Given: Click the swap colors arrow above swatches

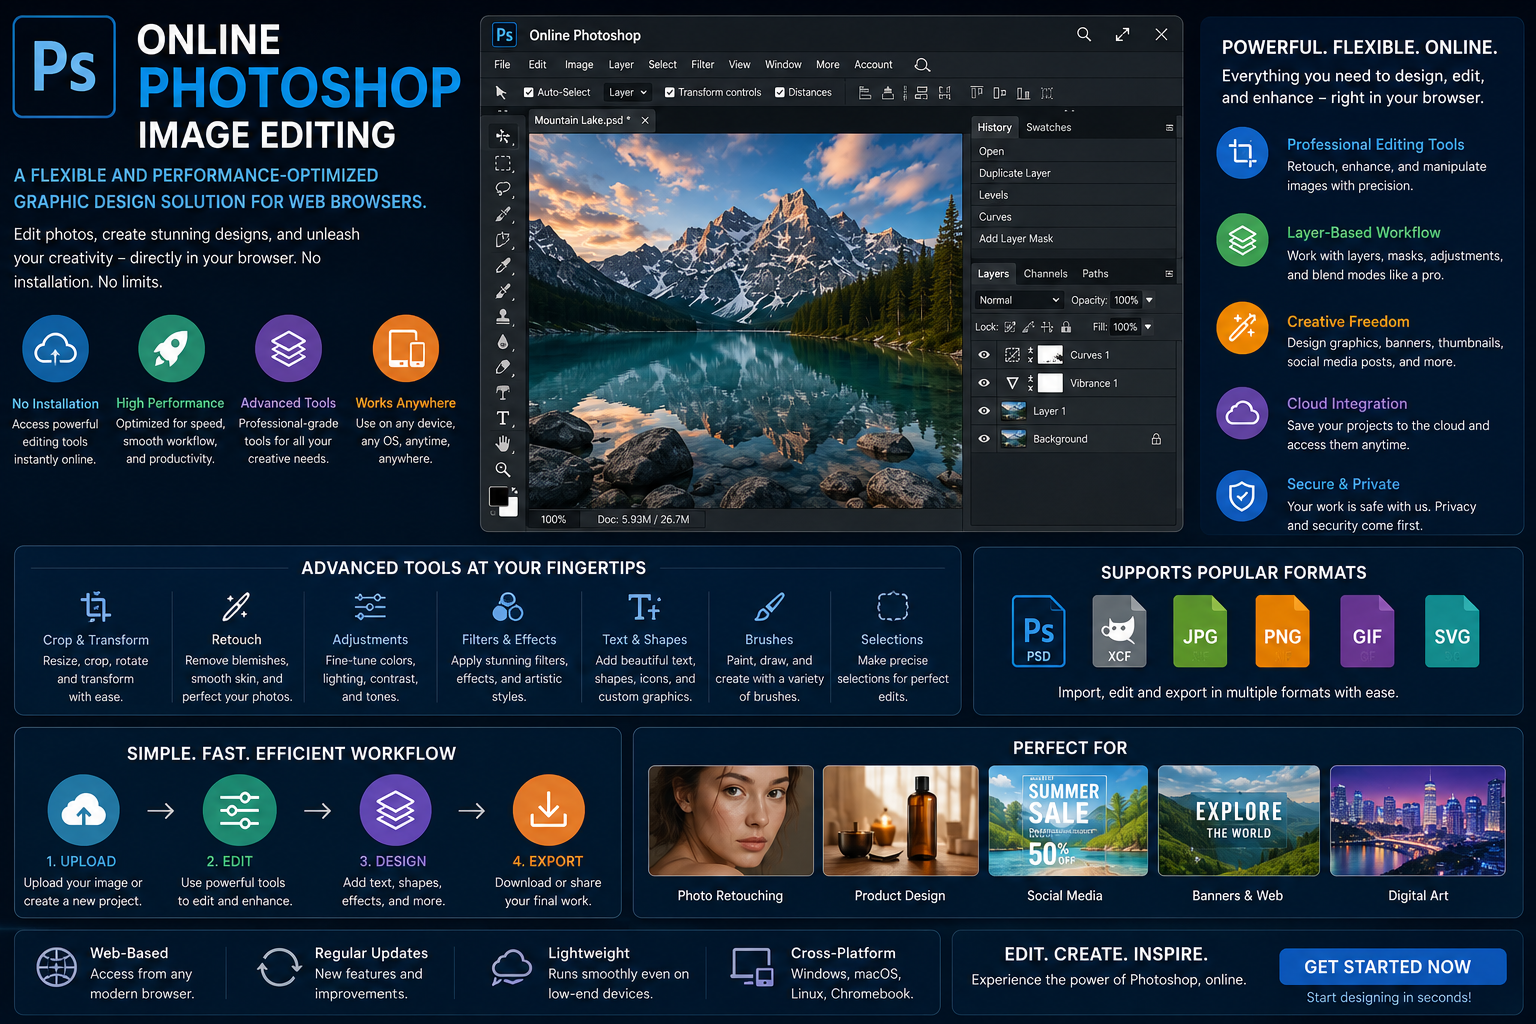Looking at the screenshot, I should [x=514, y=490].
